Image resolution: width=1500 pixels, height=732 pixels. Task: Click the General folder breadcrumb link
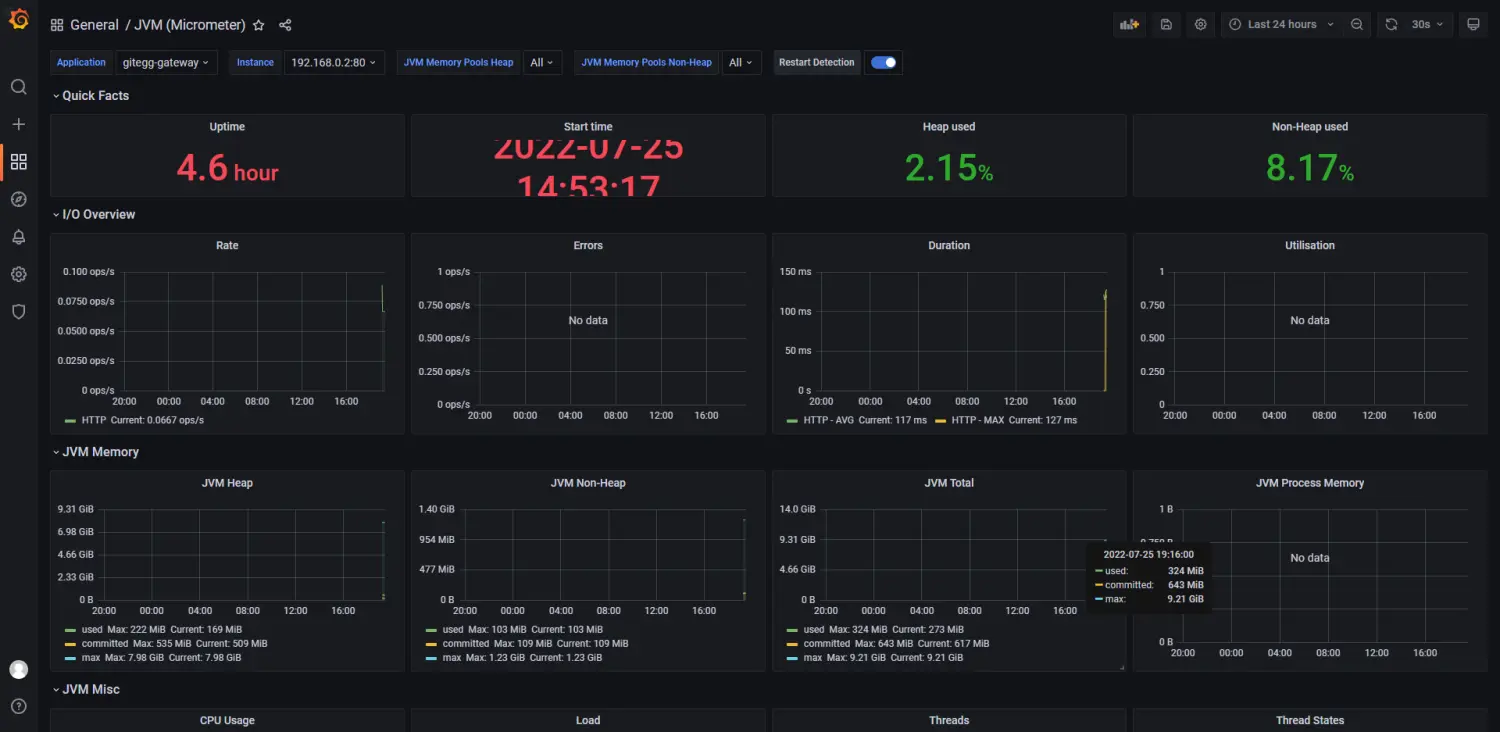(94, 25)
